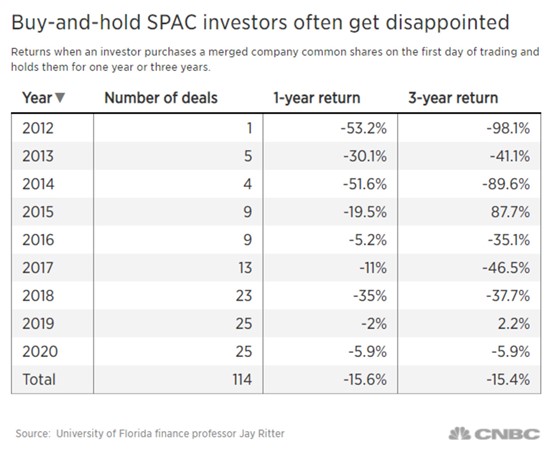The width and height of the screenshot is (548, 453).
Task: Select the 2012 row year cell
Action: (52, 128)
